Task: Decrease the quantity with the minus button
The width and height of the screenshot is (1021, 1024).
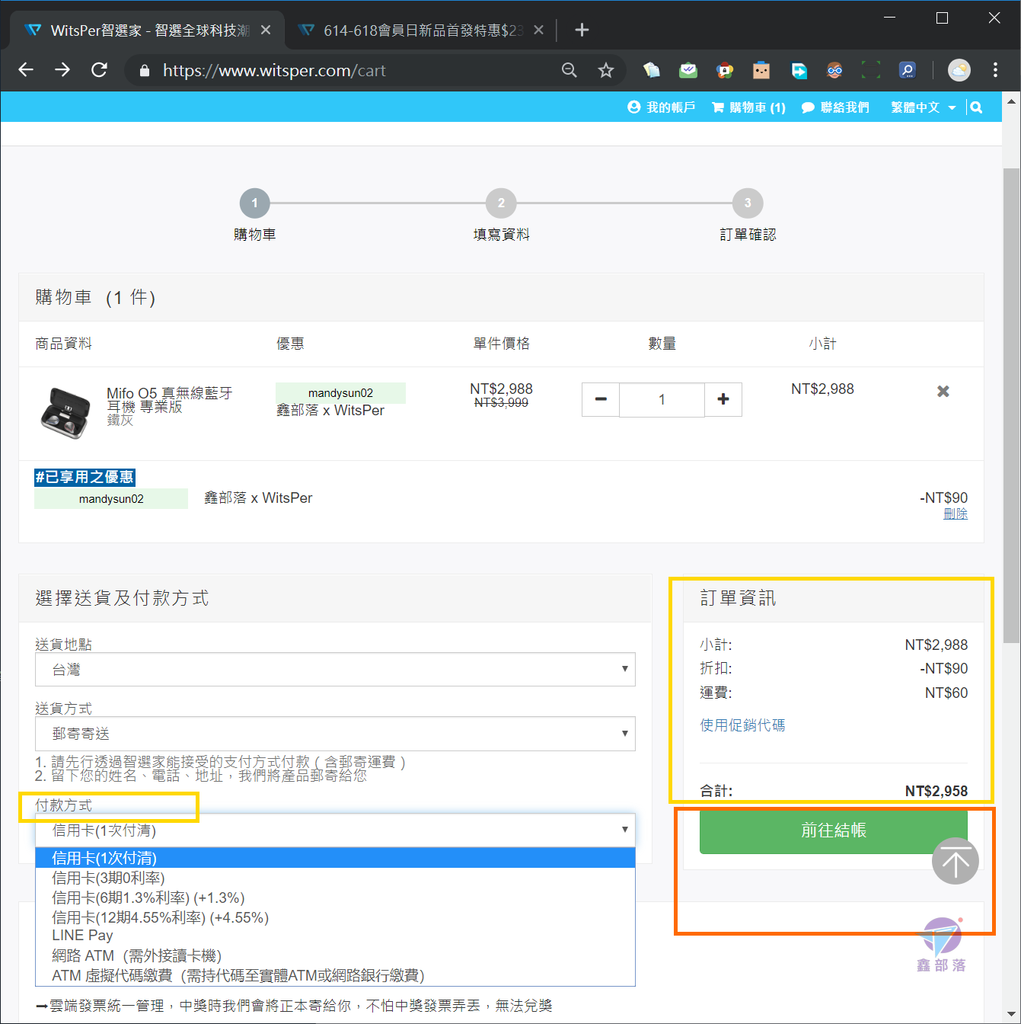Action: 601,399
